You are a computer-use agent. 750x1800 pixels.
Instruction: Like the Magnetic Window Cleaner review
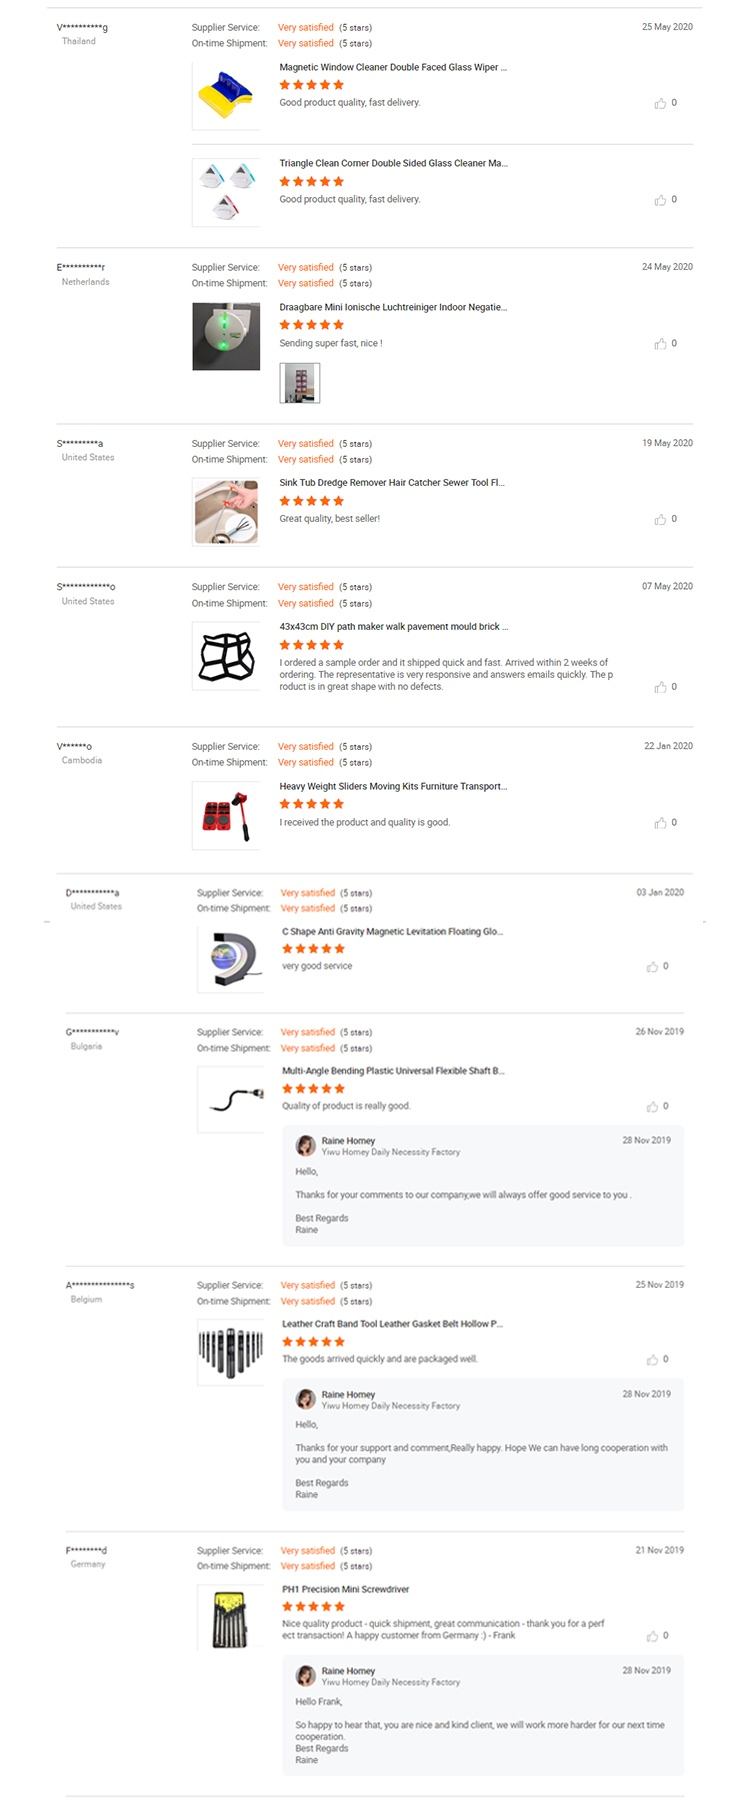point(660,103)
